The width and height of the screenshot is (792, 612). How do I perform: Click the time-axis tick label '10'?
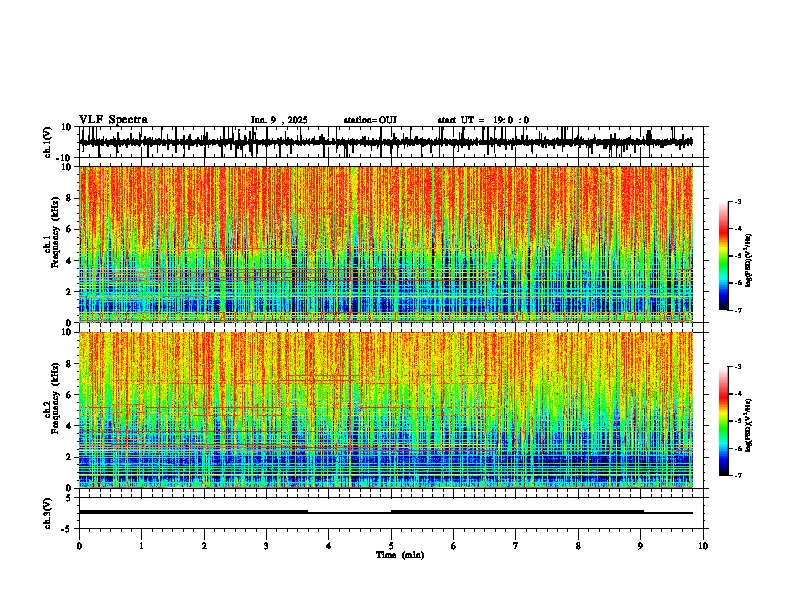click(x=703, y=546)
